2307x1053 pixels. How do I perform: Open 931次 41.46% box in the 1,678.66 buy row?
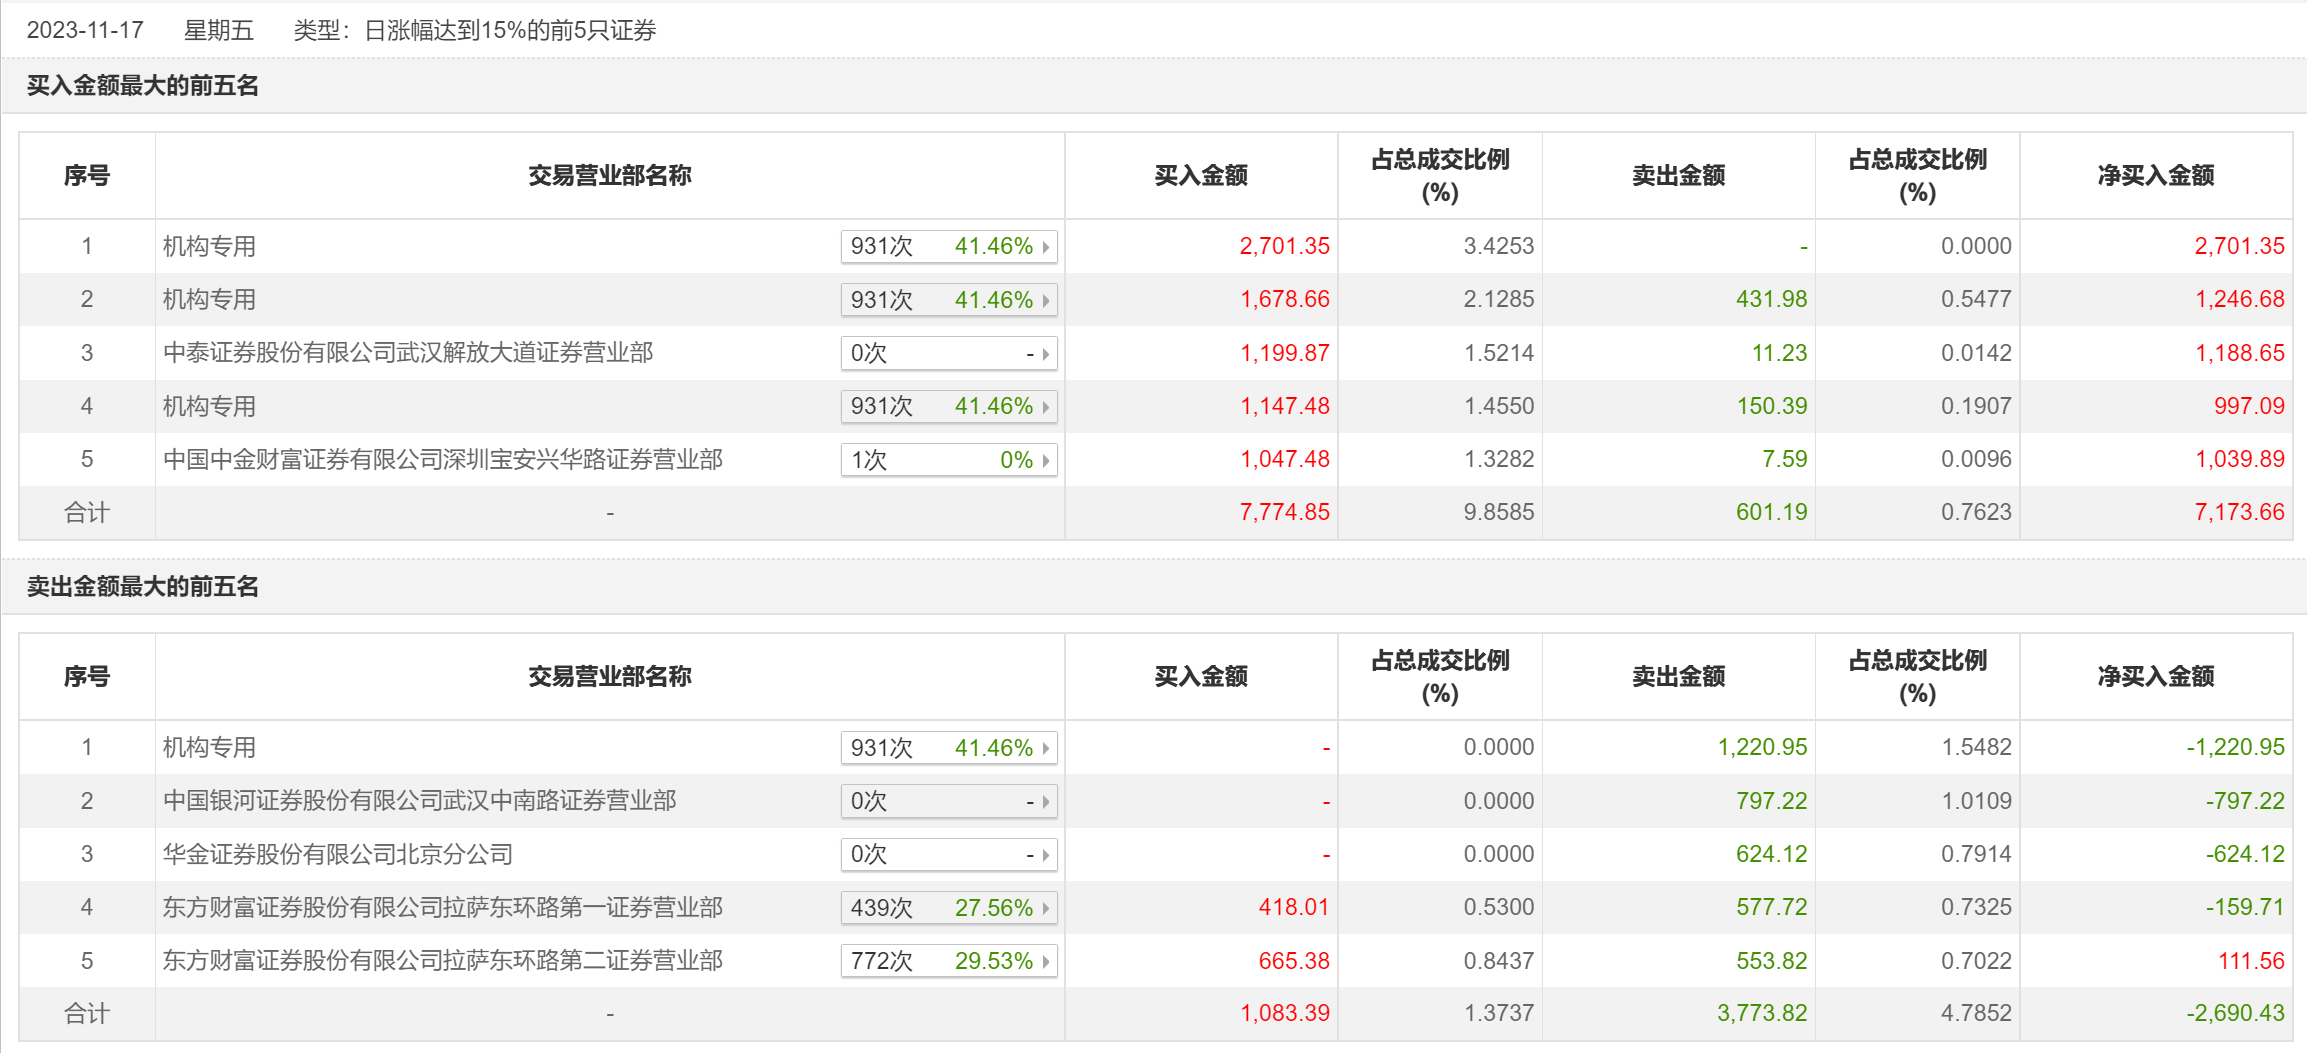click(948, 300)
